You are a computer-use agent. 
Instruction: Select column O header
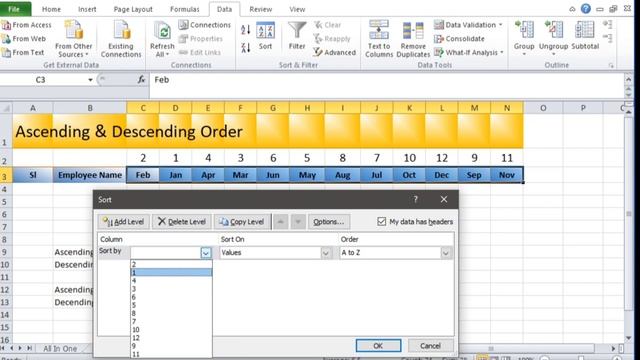click(x=543, y=108)
